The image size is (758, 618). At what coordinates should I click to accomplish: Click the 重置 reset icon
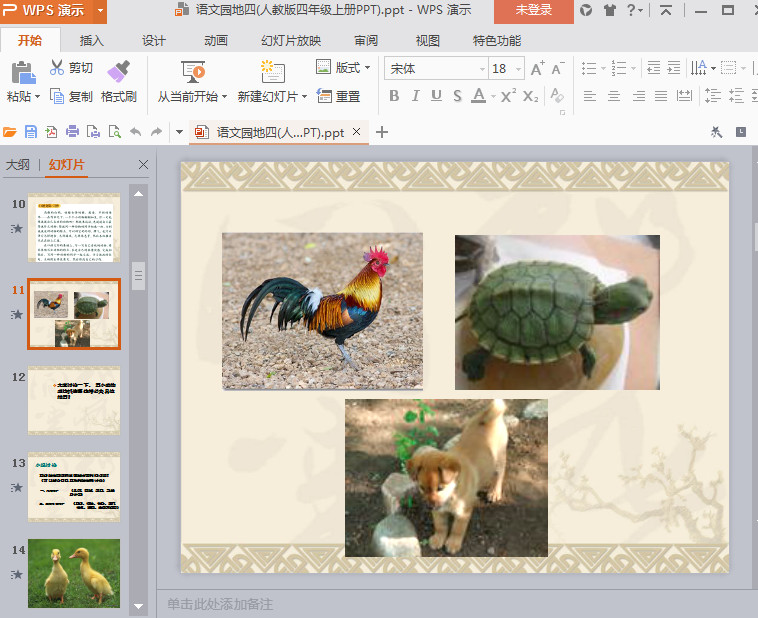pos(324,97)
